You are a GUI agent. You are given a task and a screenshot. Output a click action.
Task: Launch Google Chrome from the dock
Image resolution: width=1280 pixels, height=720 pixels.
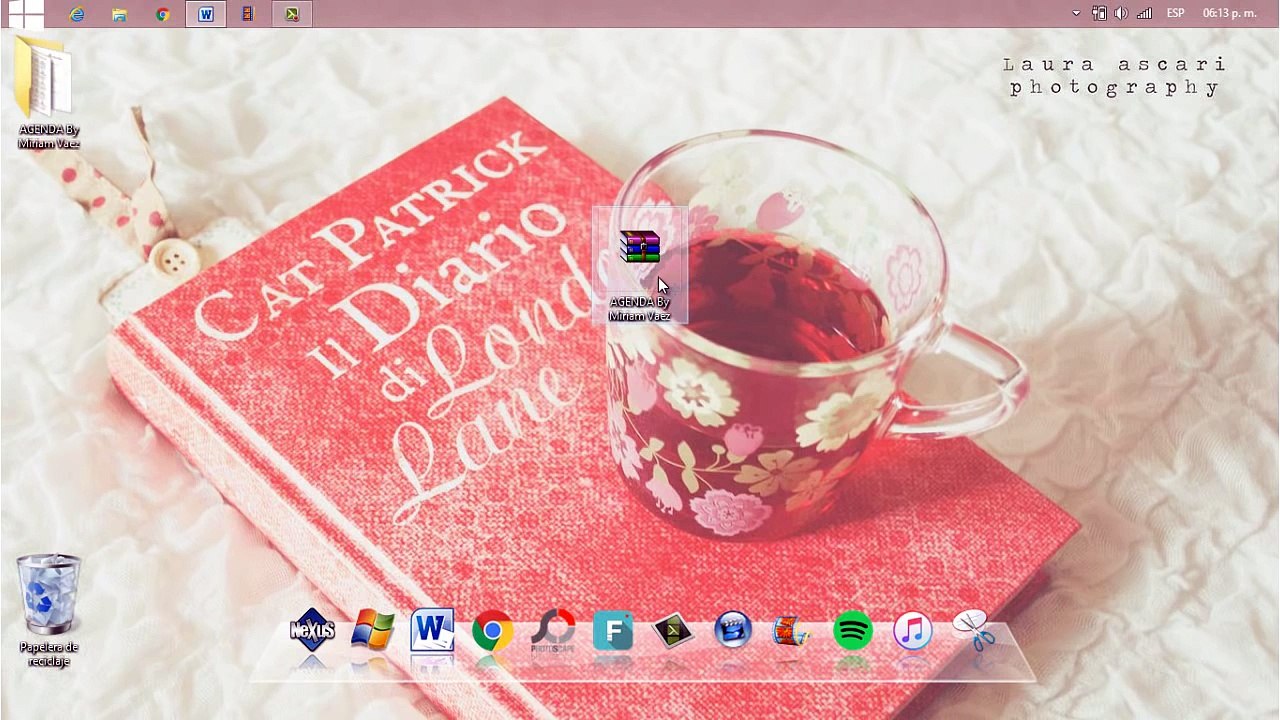[492, 631]
